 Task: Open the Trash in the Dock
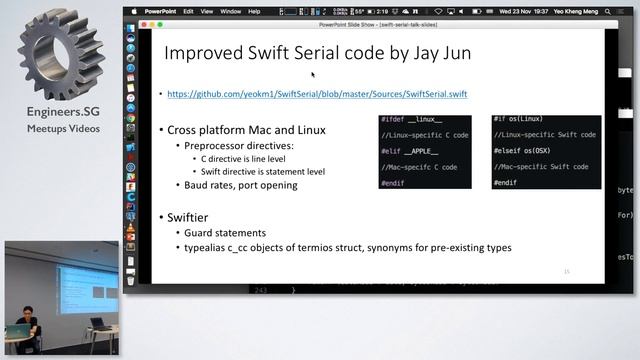click(131, 281)
